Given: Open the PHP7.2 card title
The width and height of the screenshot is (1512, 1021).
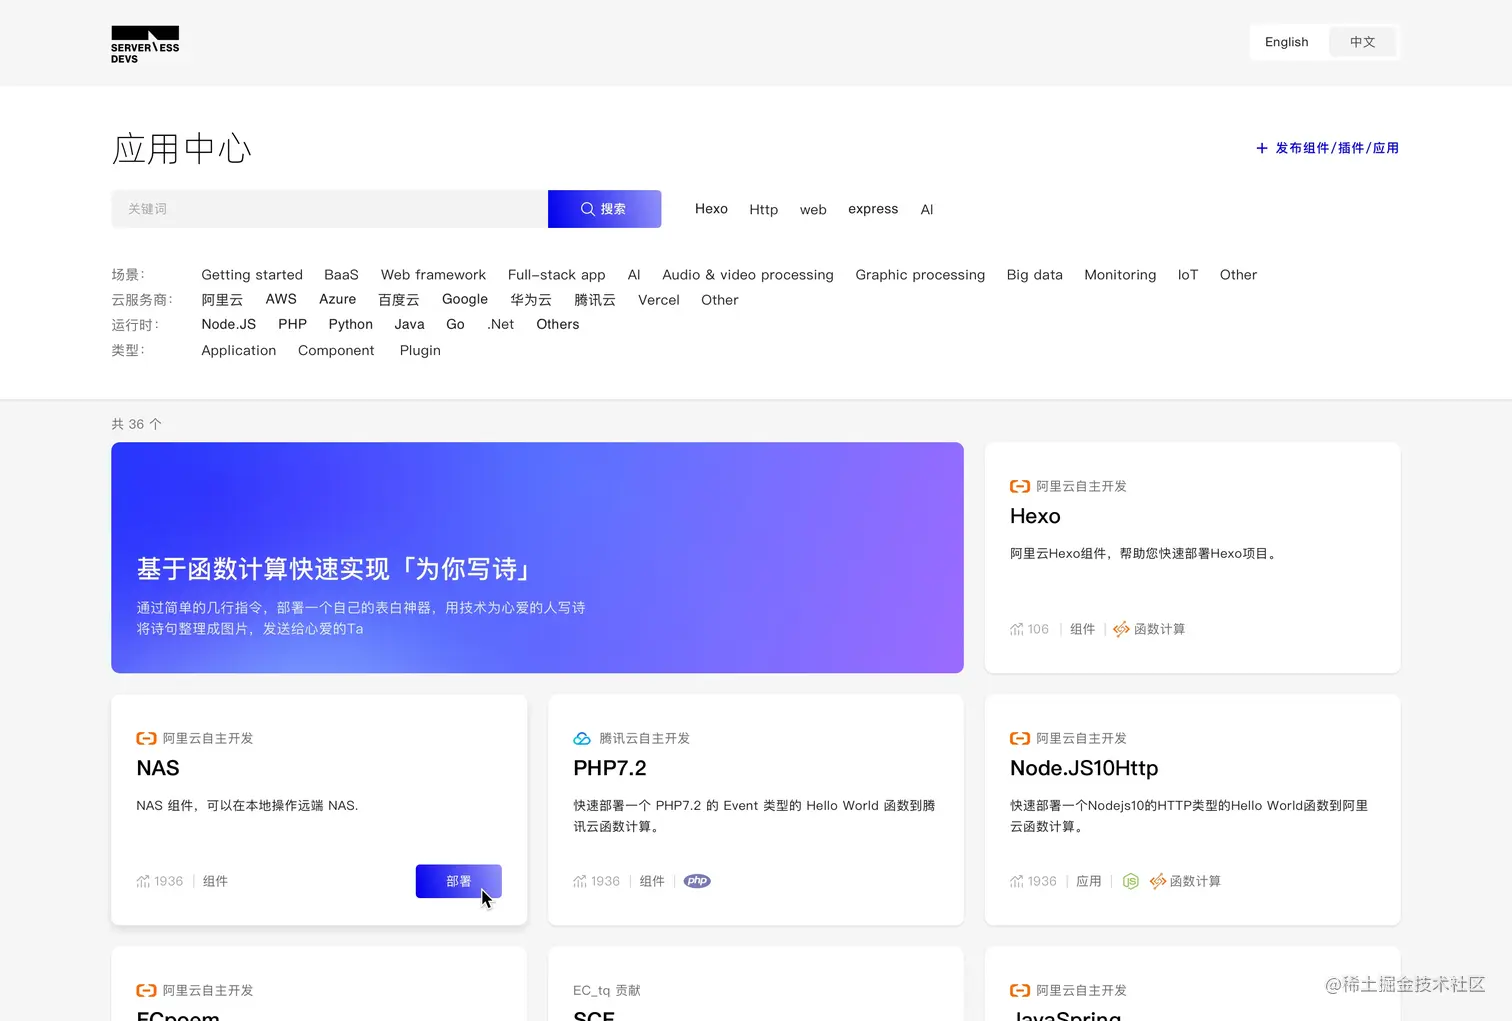Looking at the screenshot, I should [x=610, y=768].
